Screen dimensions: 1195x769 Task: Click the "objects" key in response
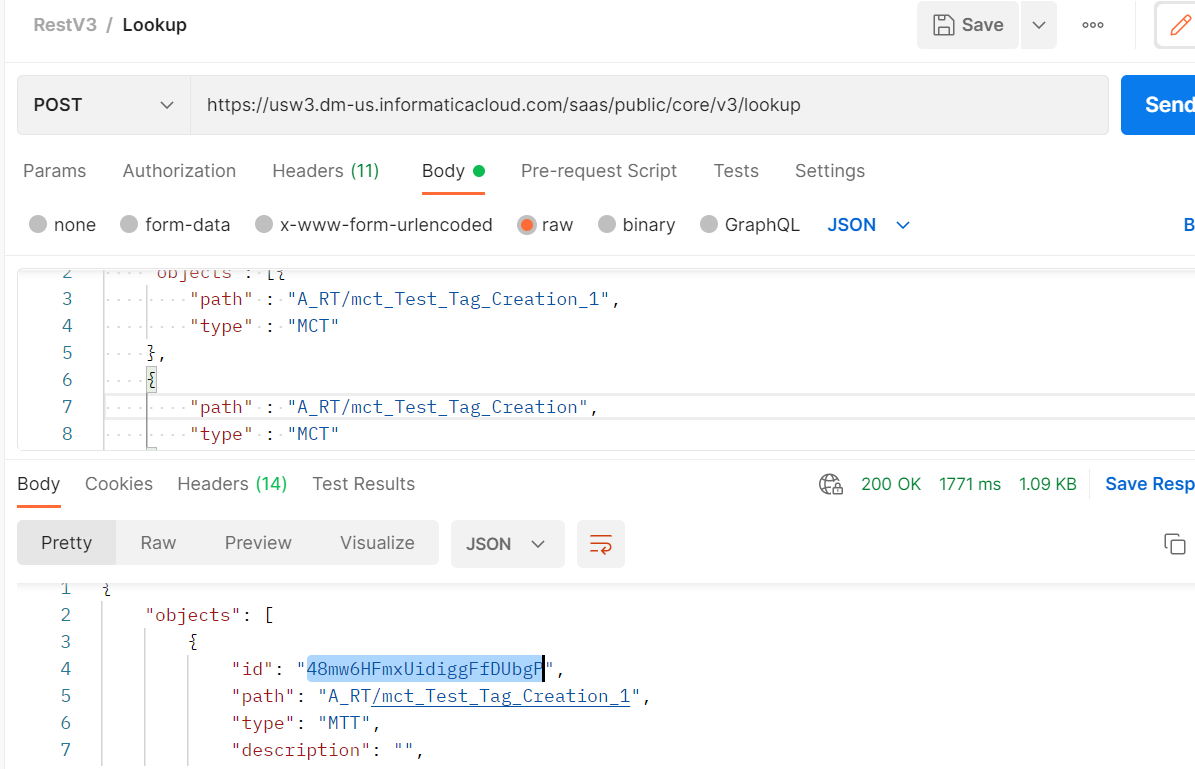pyautogui.click(x=193, y=615)
